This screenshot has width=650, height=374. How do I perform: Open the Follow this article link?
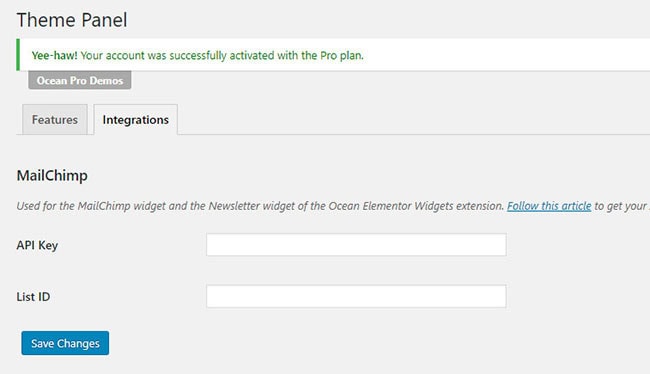[549, 206]
